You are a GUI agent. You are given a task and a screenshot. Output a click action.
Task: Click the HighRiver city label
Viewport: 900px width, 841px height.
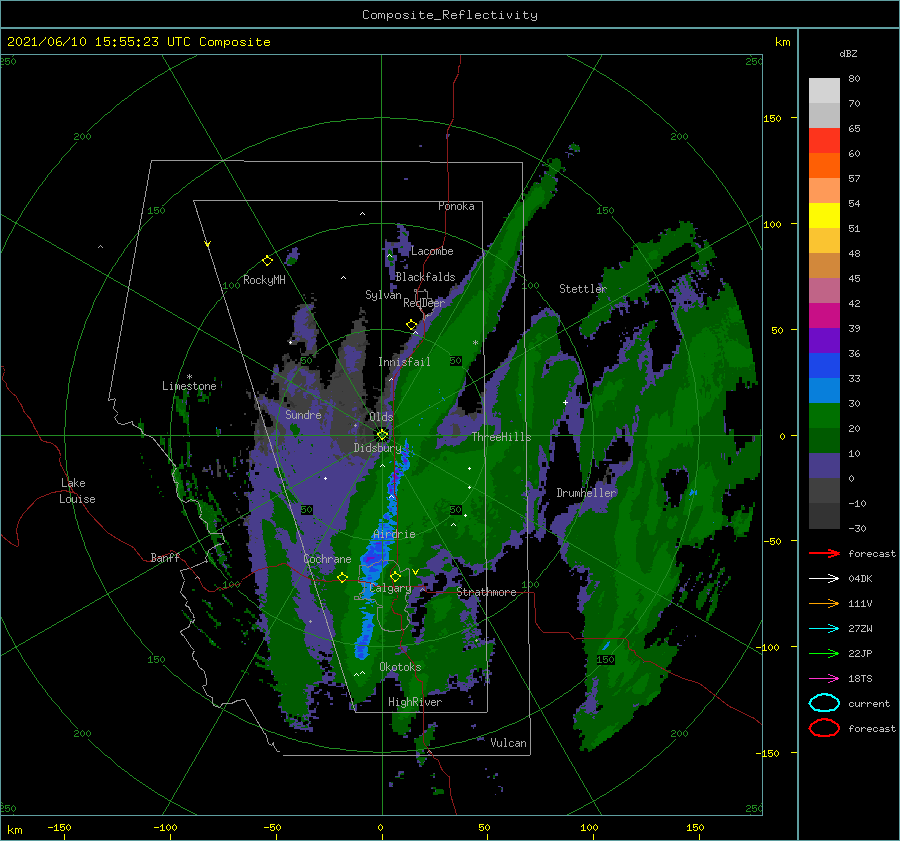(x=415, y=702)
